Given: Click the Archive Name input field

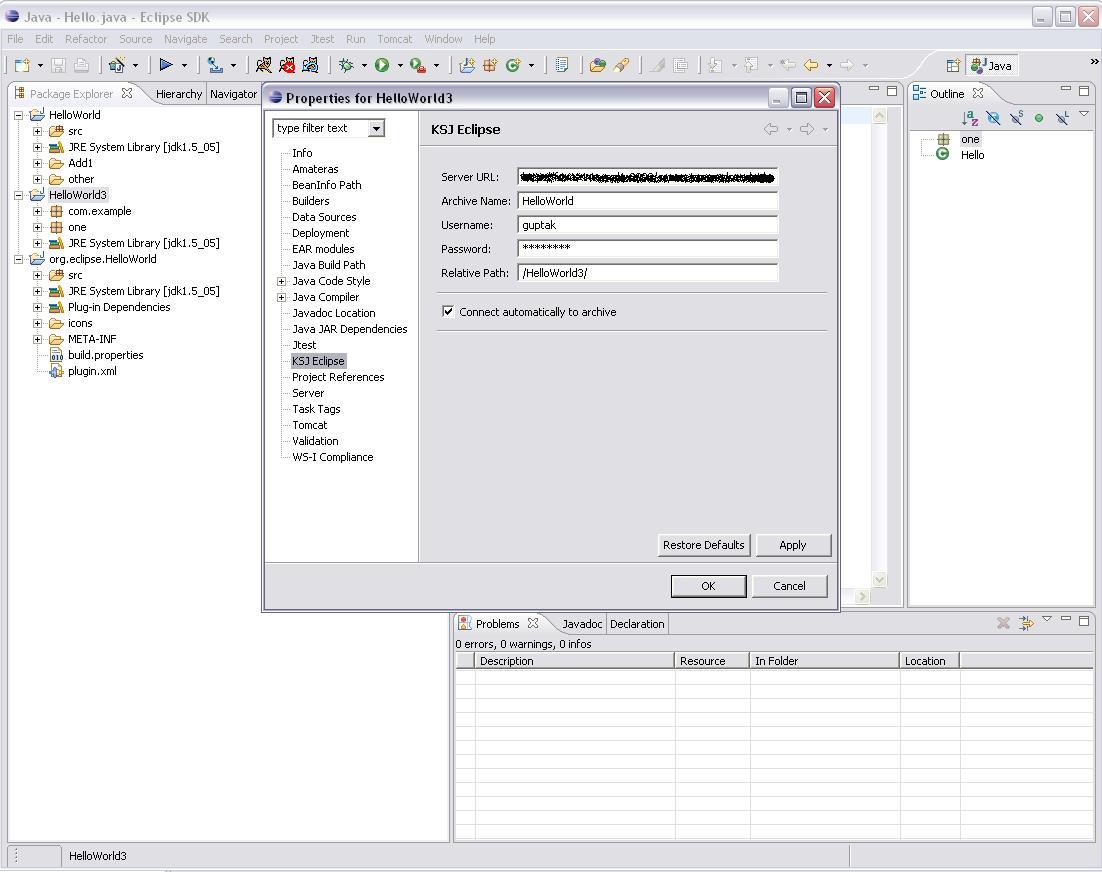Looking at the screenshot, I should click(x=647, y=201).
